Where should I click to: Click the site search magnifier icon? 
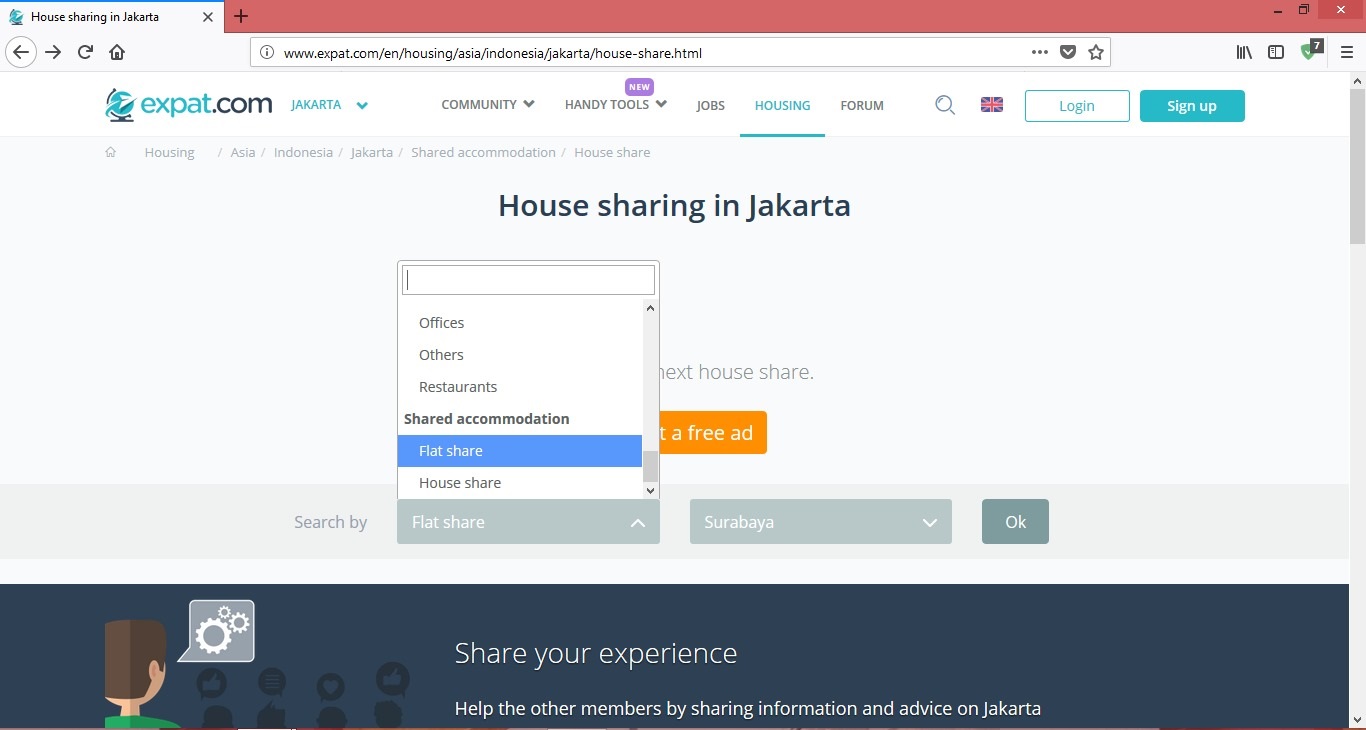[944, 105]
